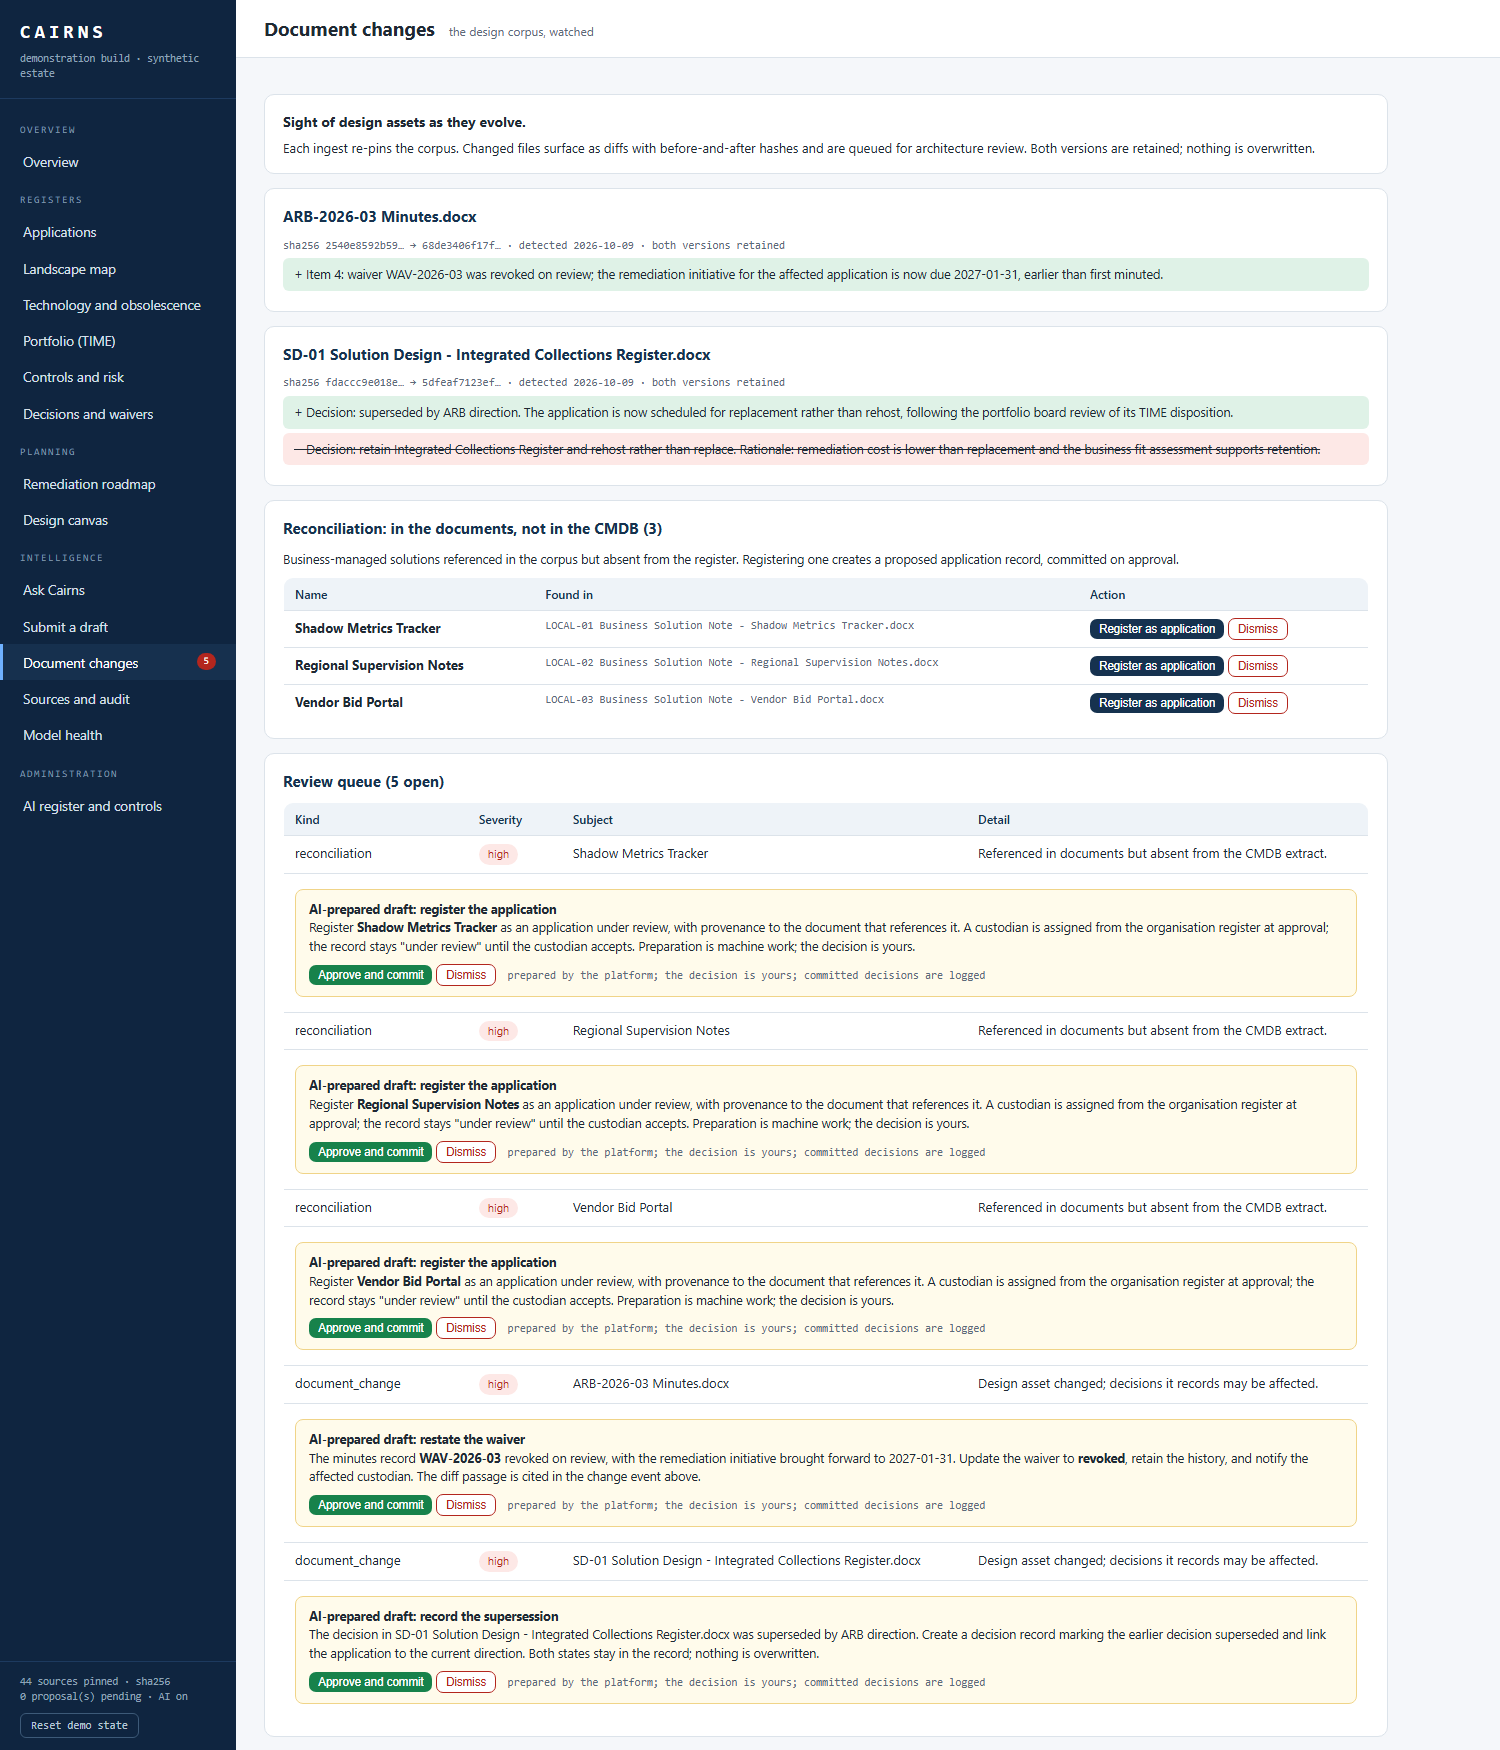Screen dimensions: 1500x1750
Task: Dismiss the restate-the-waiver draft
Action: click(466, 1505)
